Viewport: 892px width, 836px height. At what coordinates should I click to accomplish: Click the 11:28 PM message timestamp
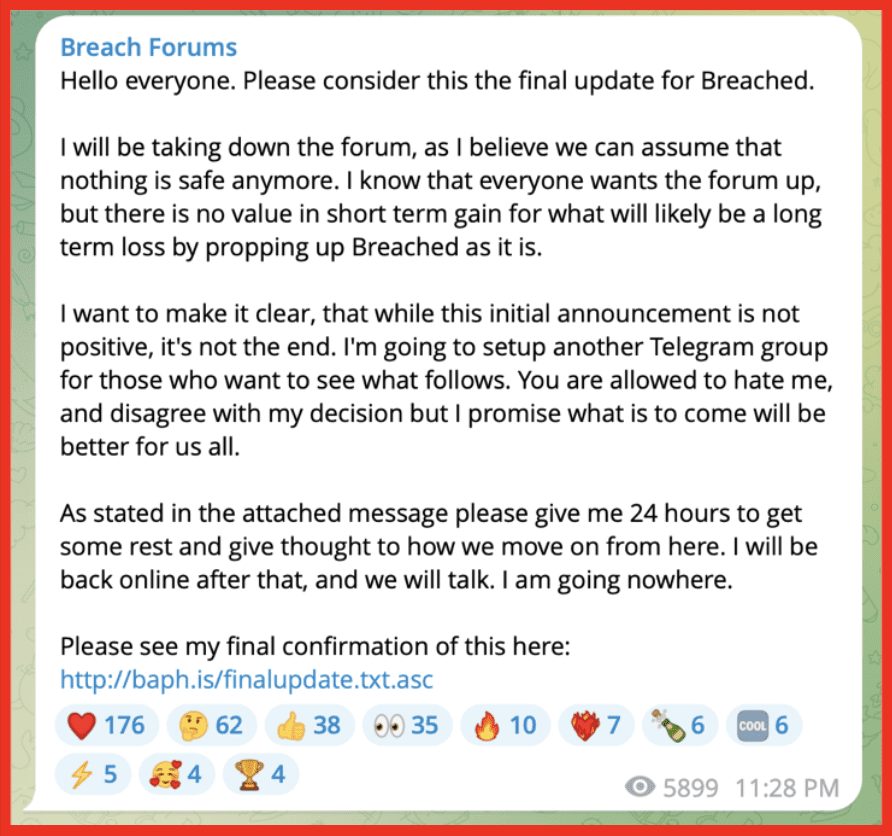787,788
